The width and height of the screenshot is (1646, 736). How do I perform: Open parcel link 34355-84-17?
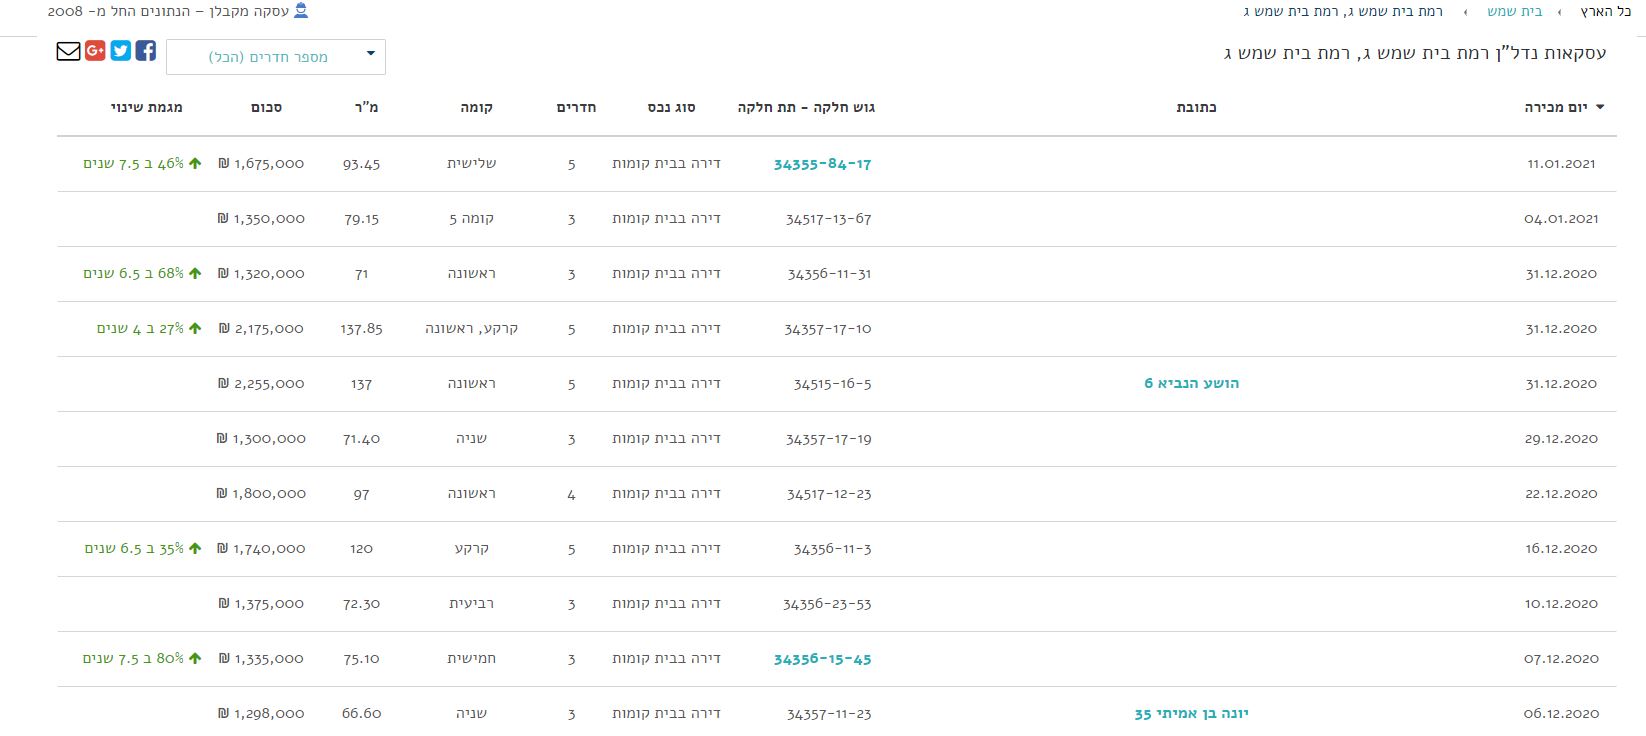[x=822, y=164]
